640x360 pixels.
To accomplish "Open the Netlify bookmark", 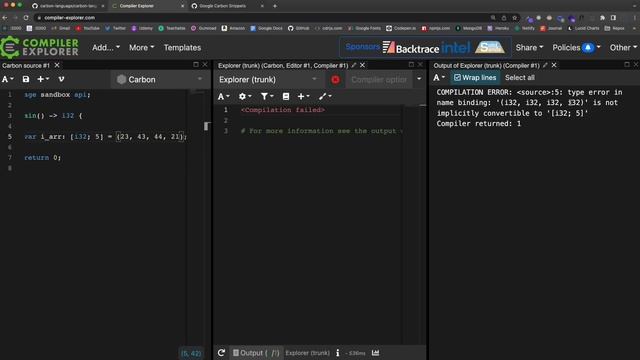I will pyautogui.click(x=524, y=28).
